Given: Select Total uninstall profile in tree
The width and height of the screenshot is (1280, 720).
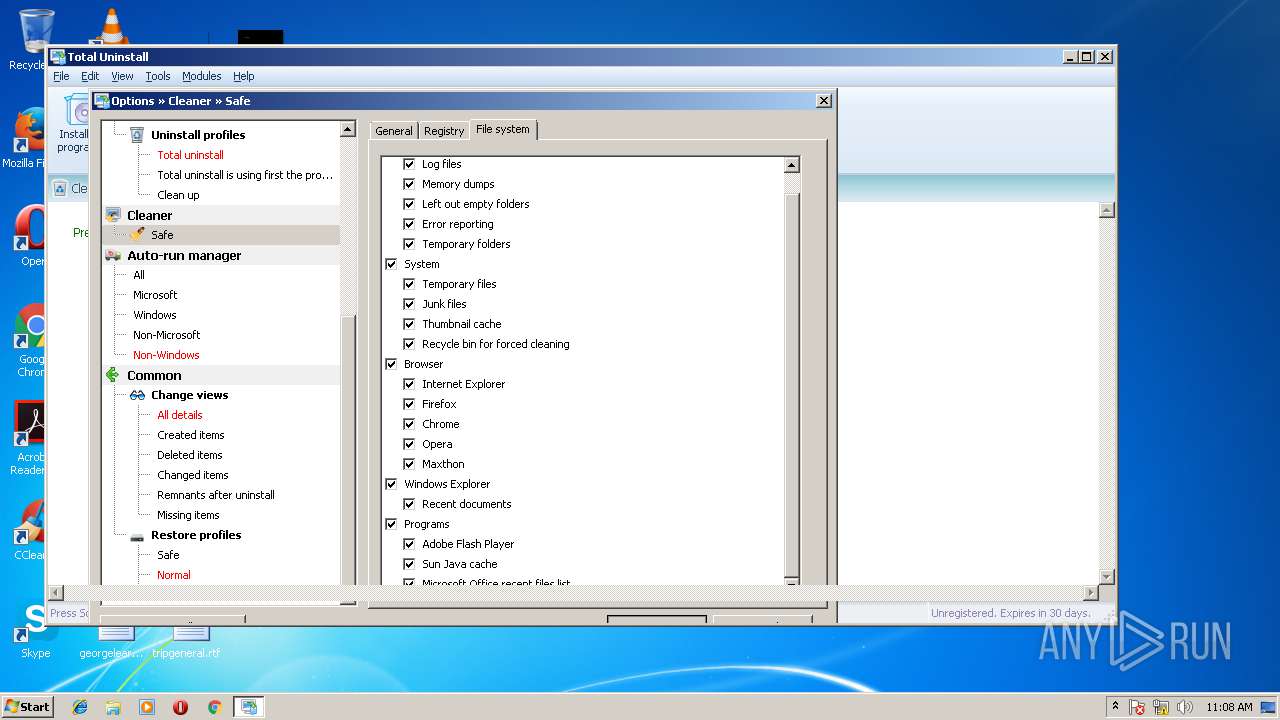Looking at the screenshot, I should click(x=190, y=155).
